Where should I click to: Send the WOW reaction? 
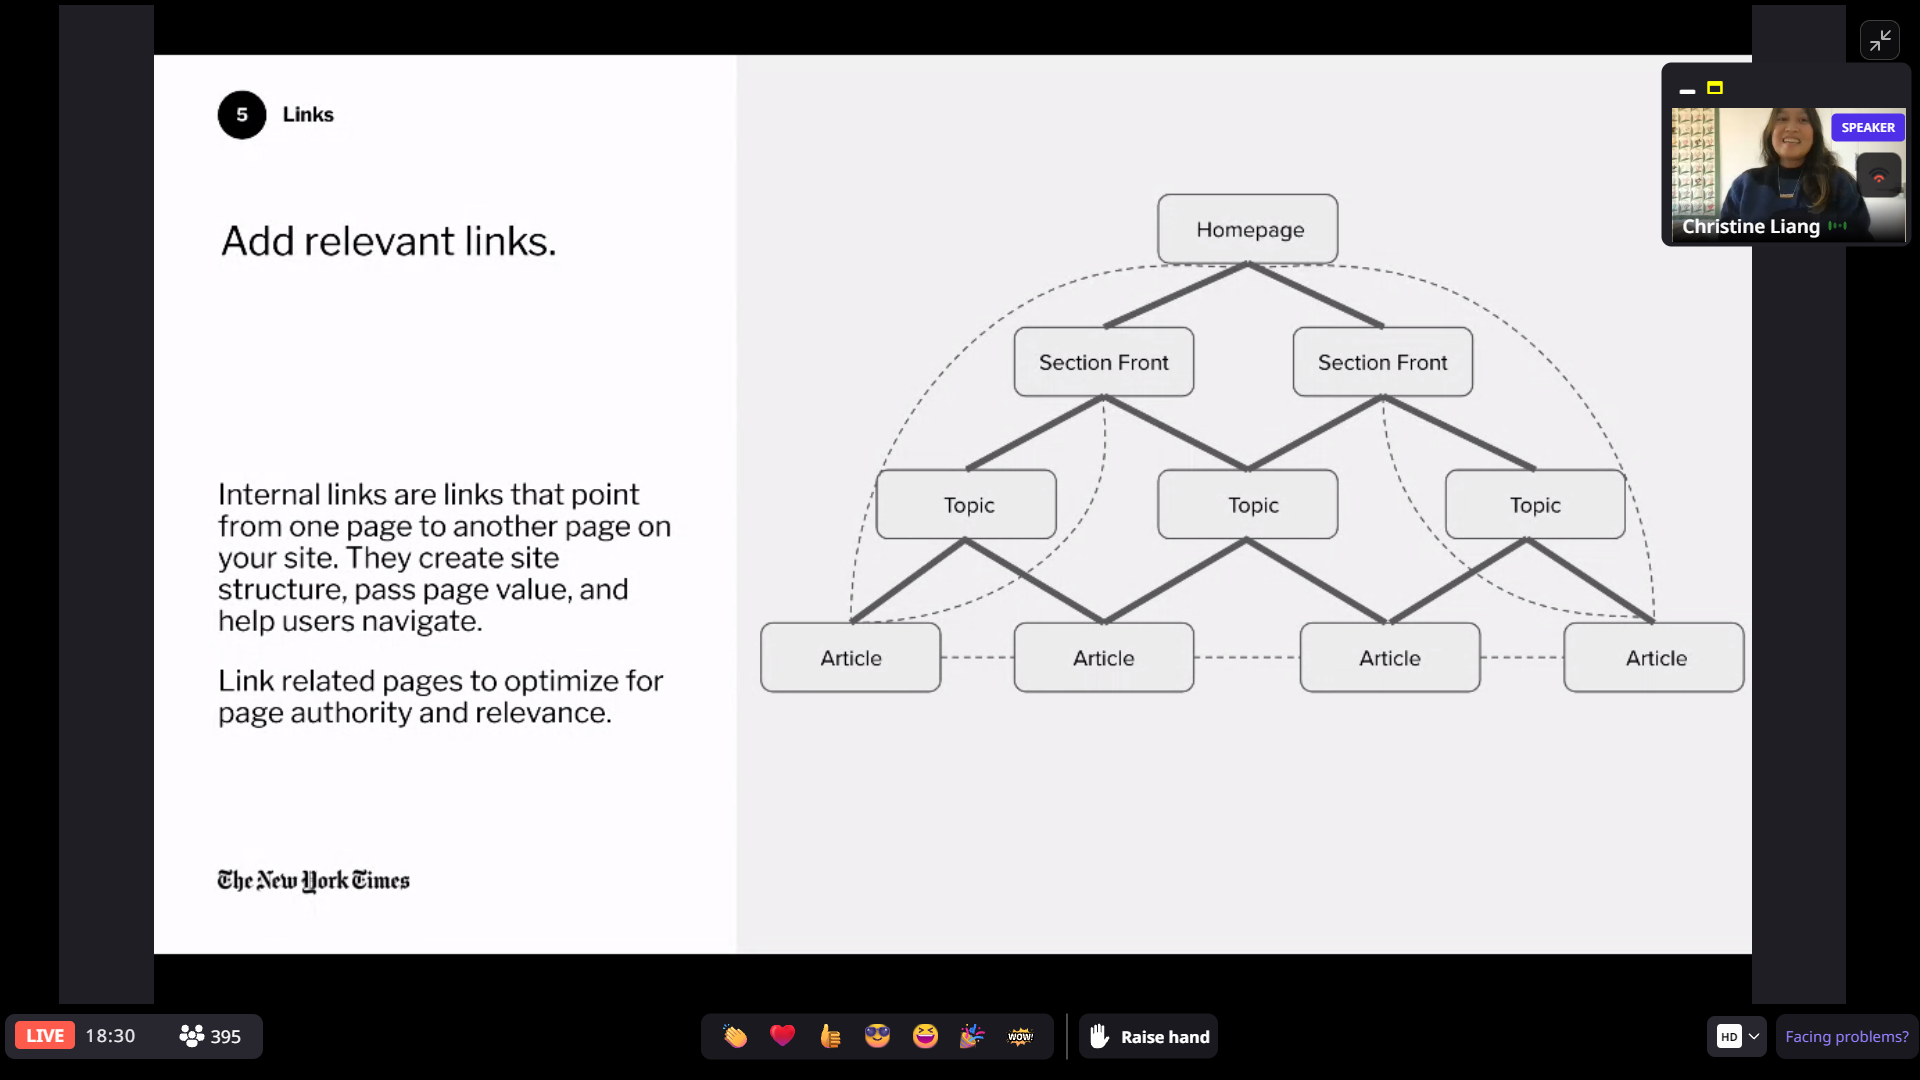click(x=1021, y=1036)
